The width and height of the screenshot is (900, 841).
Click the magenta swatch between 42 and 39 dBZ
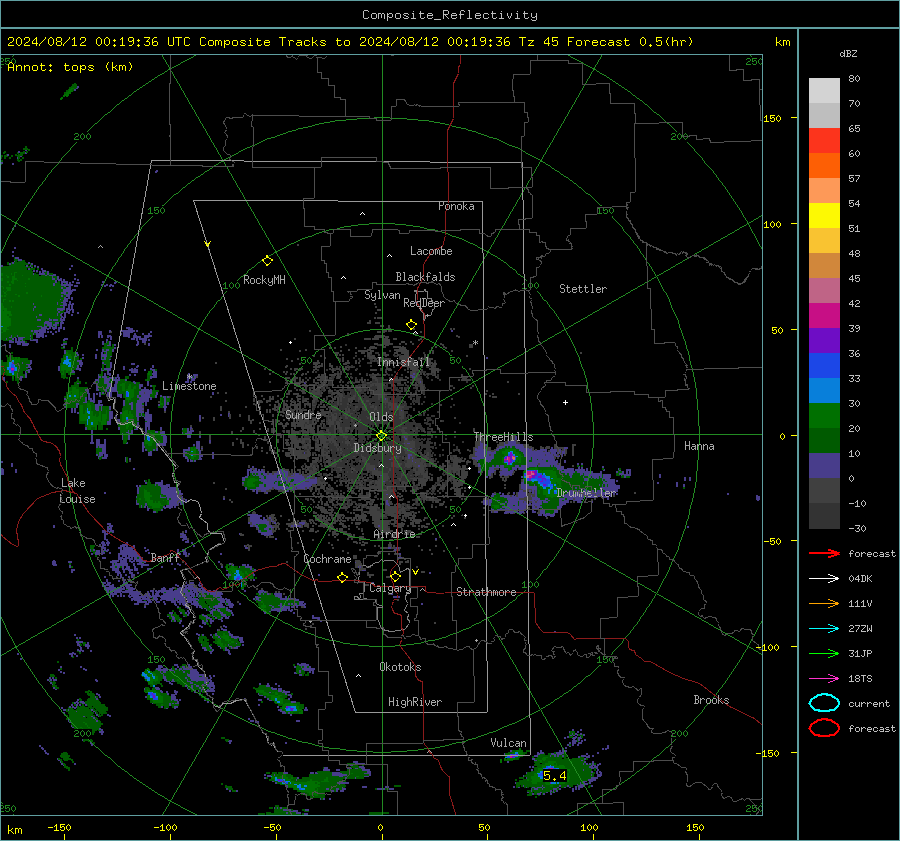pyautogui.click(x=824, y=315)
